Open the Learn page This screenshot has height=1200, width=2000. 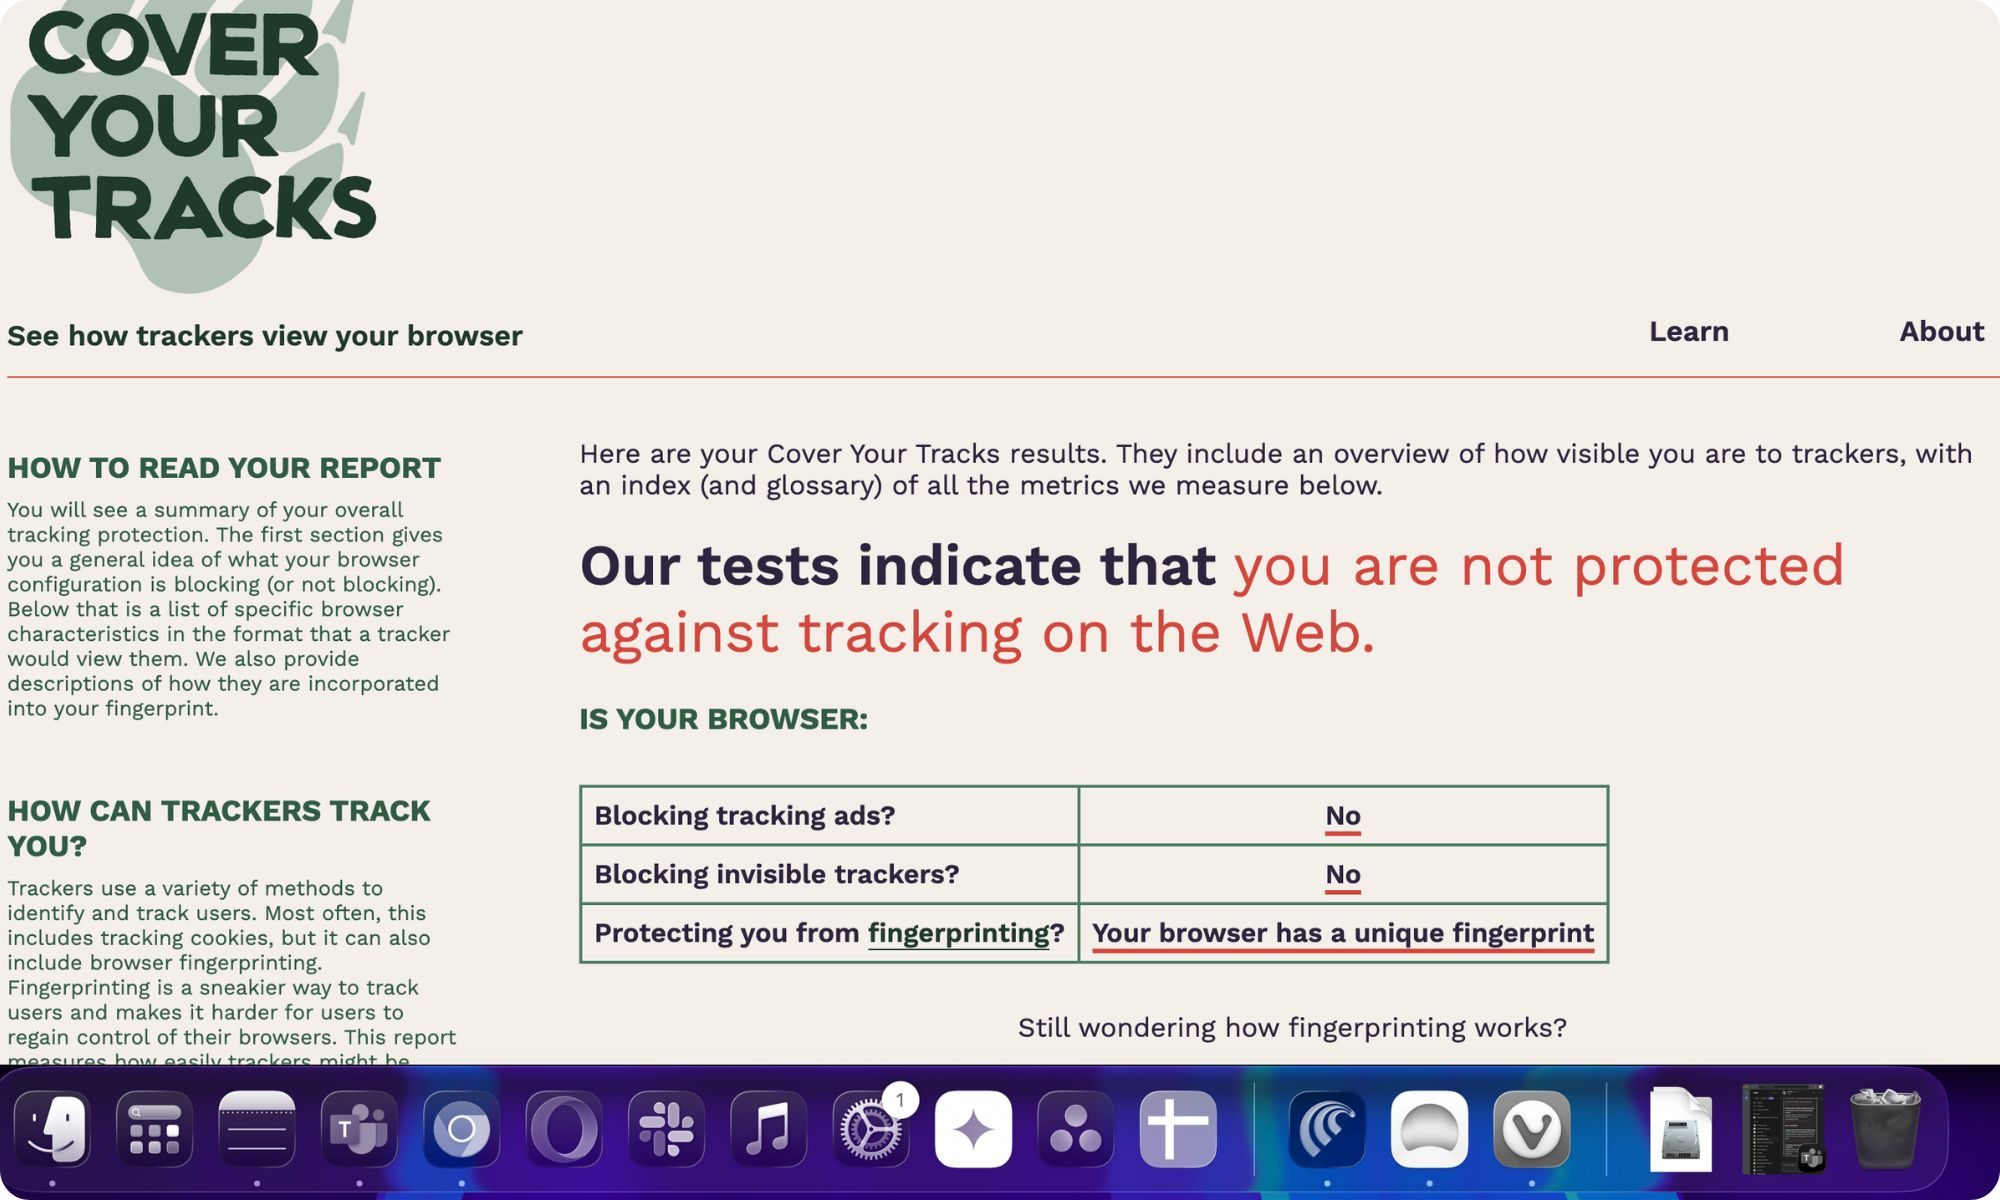point(1688,332)
